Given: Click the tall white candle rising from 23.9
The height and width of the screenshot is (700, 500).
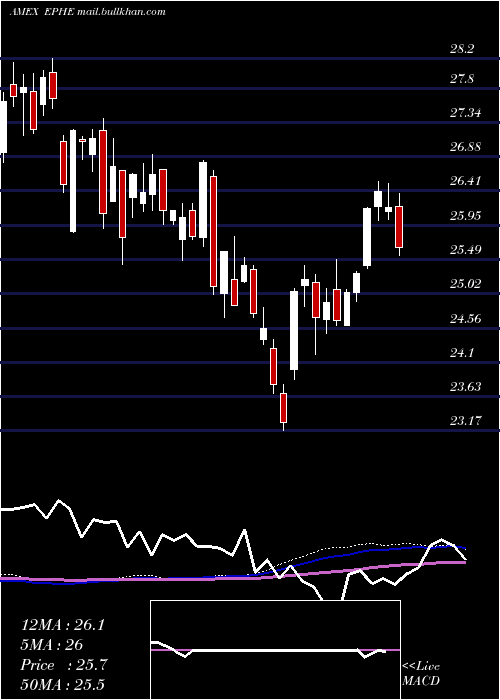Looking at the screenshot, I should pos(294,330).
